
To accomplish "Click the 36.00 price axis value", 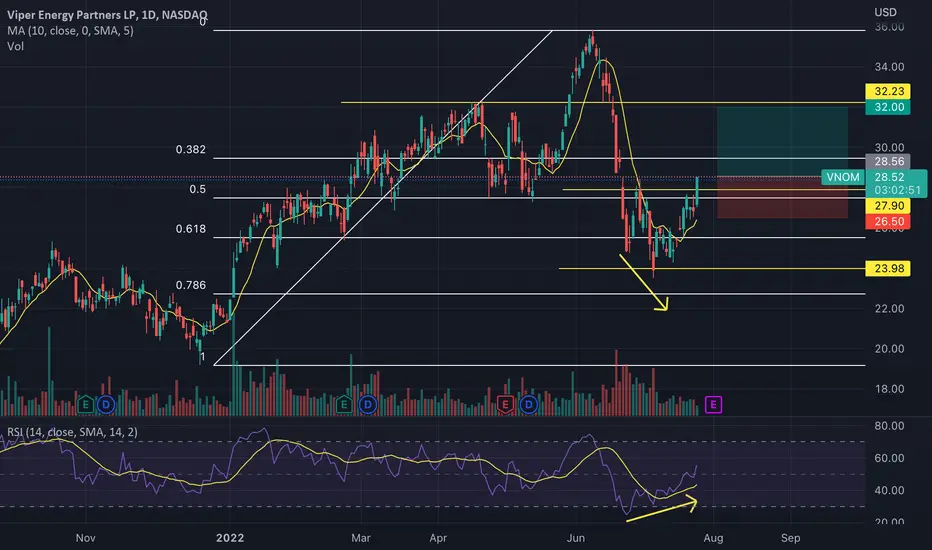I will (889, 27).
